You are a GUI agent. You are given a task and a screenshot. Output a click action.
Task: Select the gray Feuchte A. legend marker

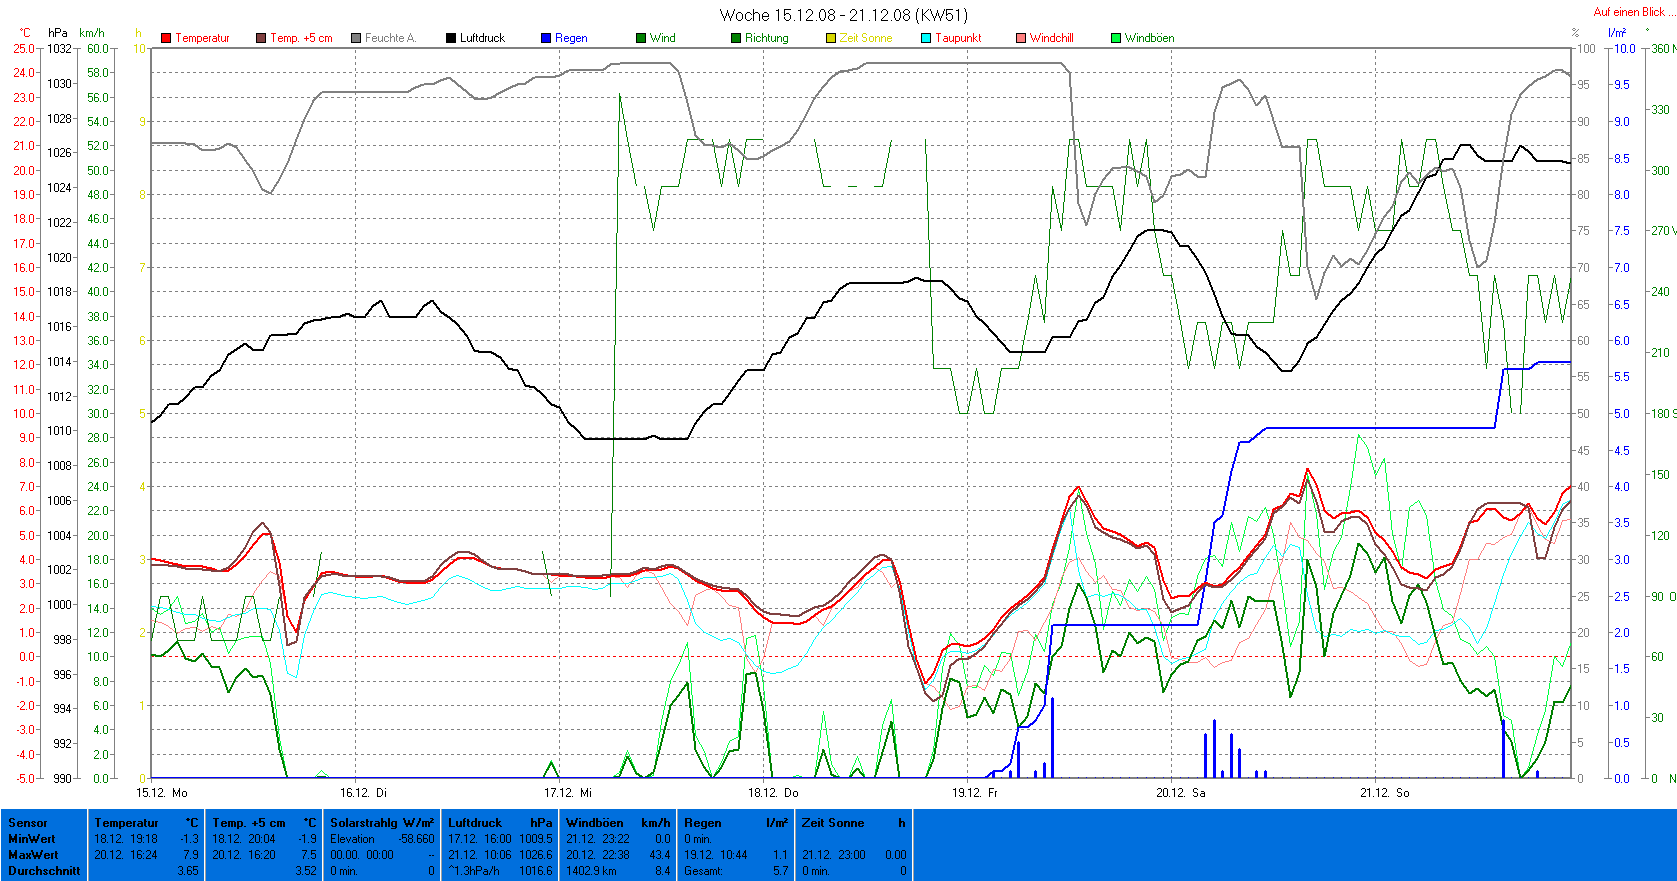(356, 38)
